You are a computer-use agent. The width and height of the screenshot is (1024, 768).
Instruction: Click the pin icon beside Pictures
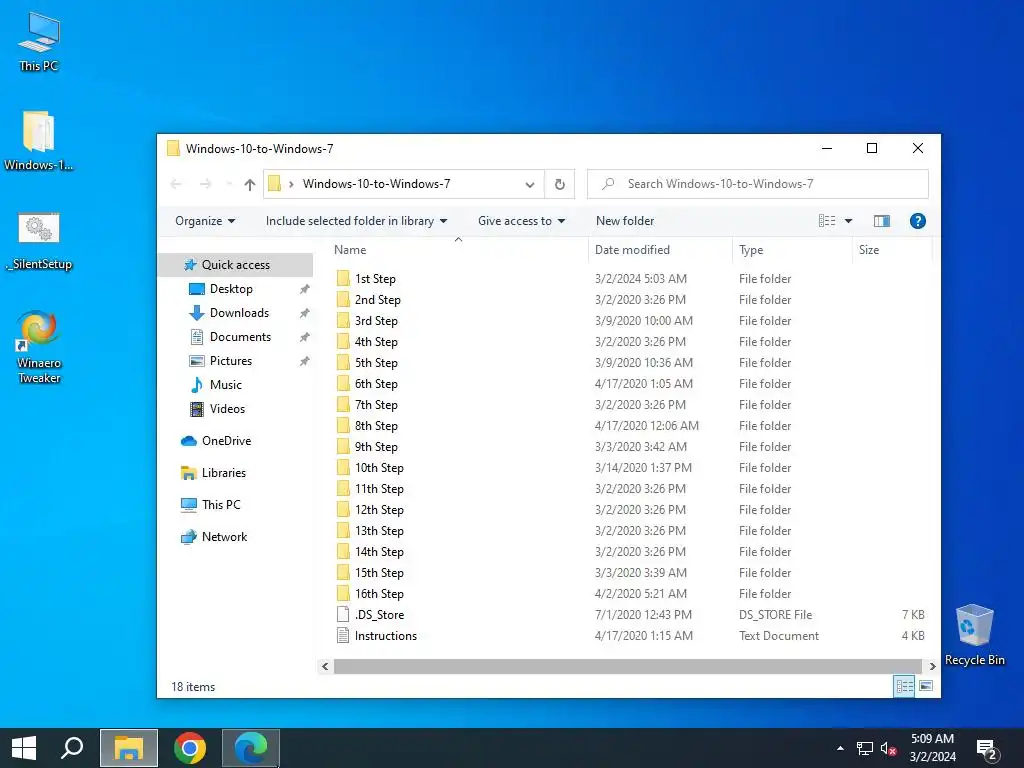[x=304, y=361]
